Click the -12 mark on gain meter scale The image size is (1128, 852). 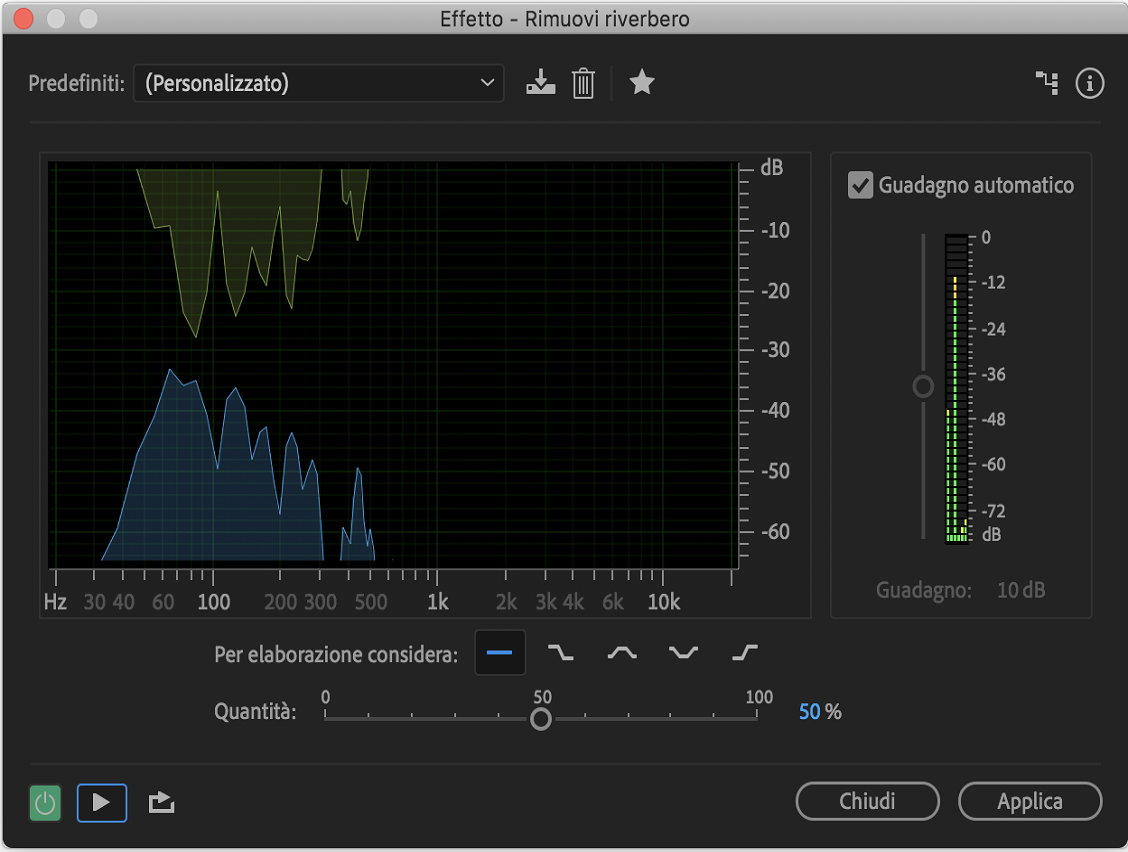[x=993, y=283]
